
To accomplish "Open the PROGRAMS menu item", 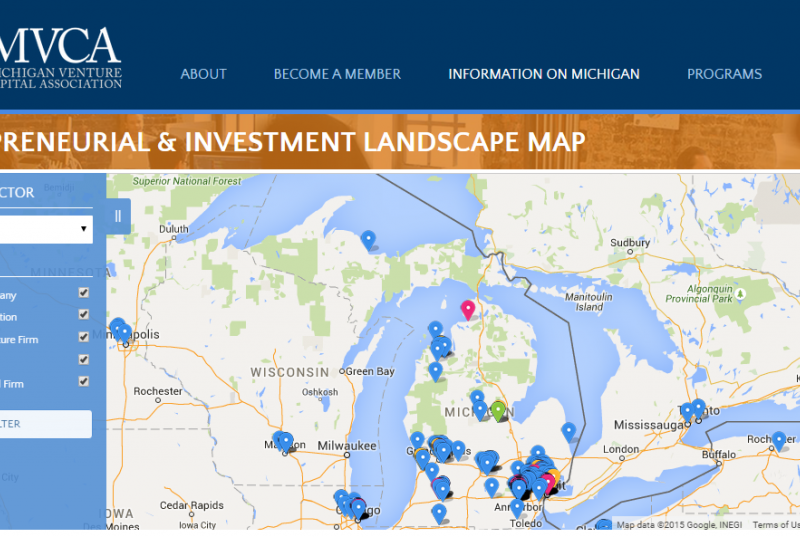I will click(724, 74).
